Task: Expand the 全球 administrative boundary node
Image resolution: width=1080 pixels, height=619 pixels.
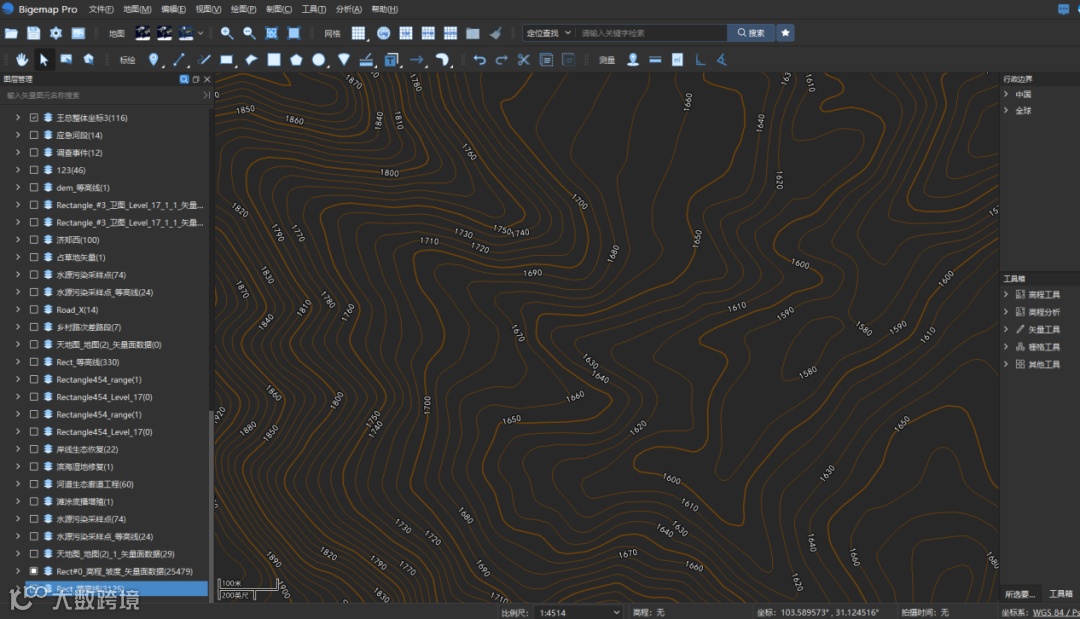Action: click(x=1006, y=110)
